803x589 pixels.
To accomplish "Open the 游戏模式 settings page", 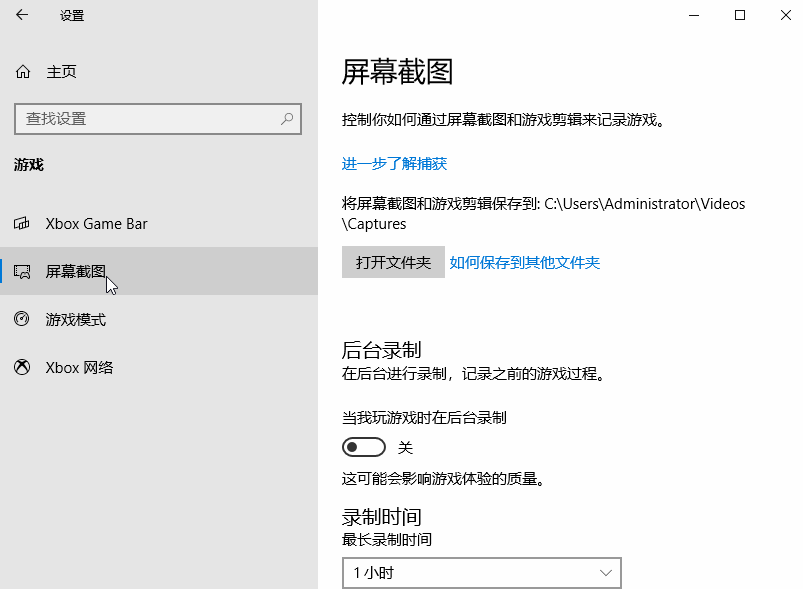I will coord(78,319).
